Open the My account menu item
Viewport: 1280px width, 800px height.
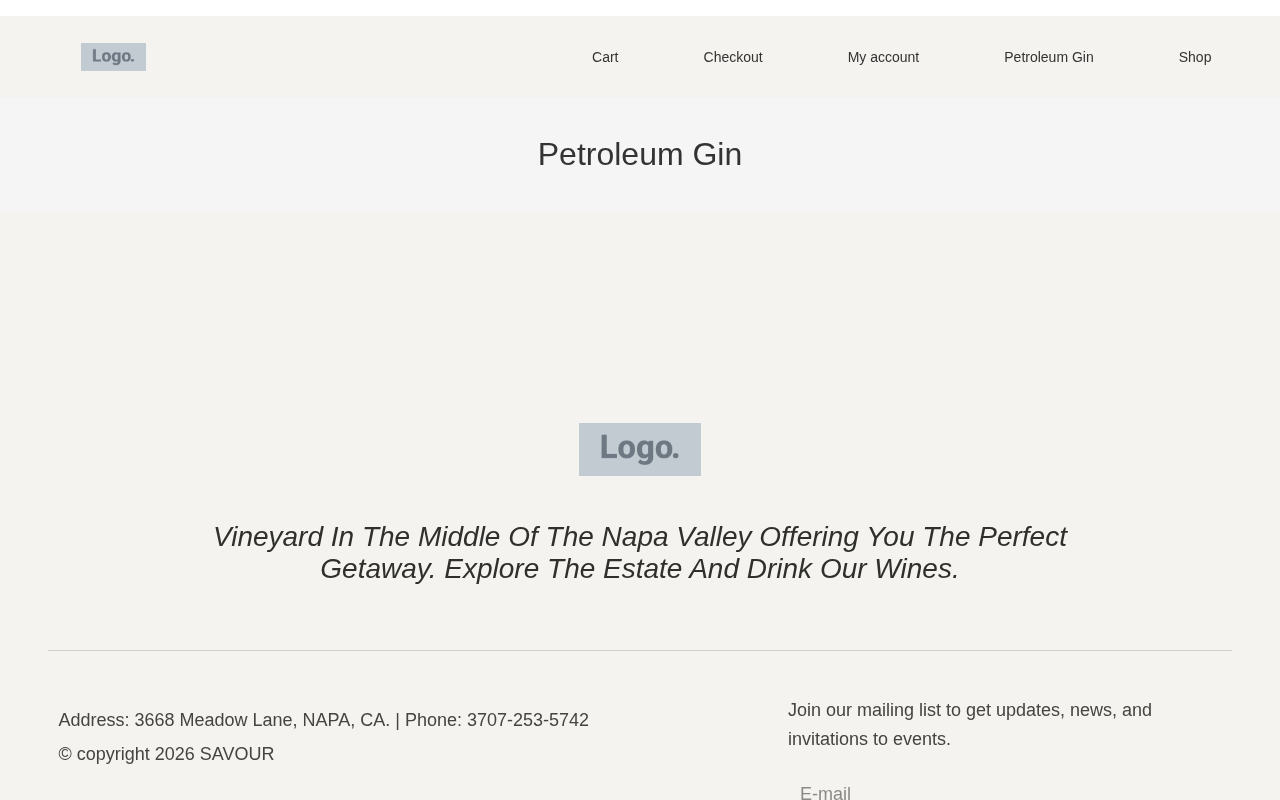883,57
